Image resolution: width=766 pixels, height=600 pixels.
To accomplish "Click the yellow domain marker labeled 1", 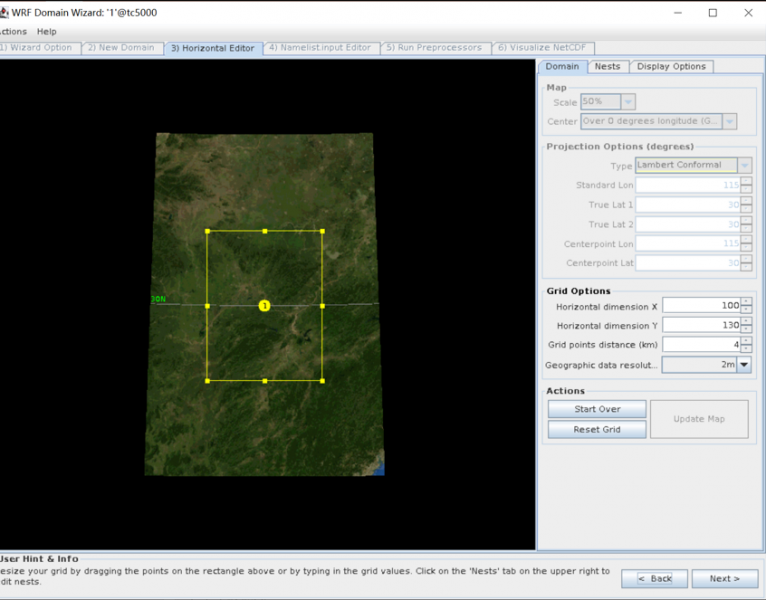I will point(264,306).
